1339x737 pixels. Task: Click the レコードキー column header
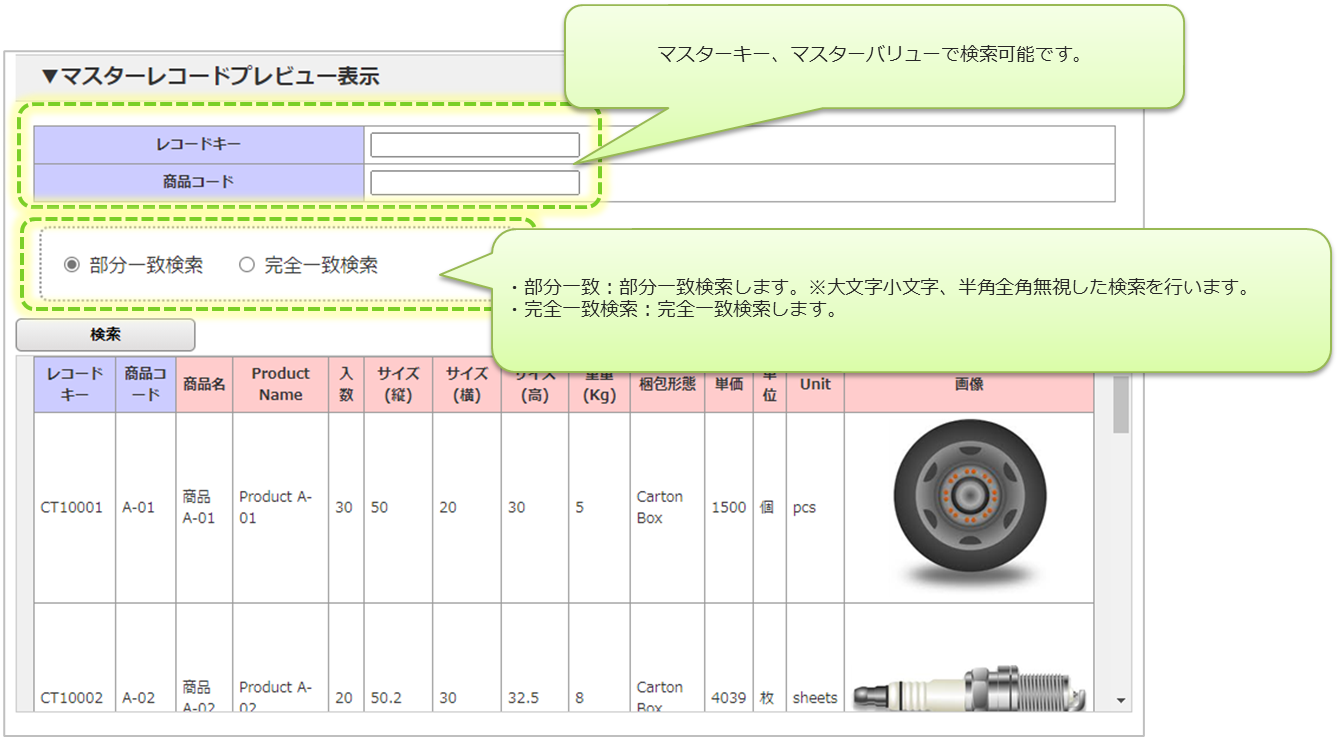point(75,384)
